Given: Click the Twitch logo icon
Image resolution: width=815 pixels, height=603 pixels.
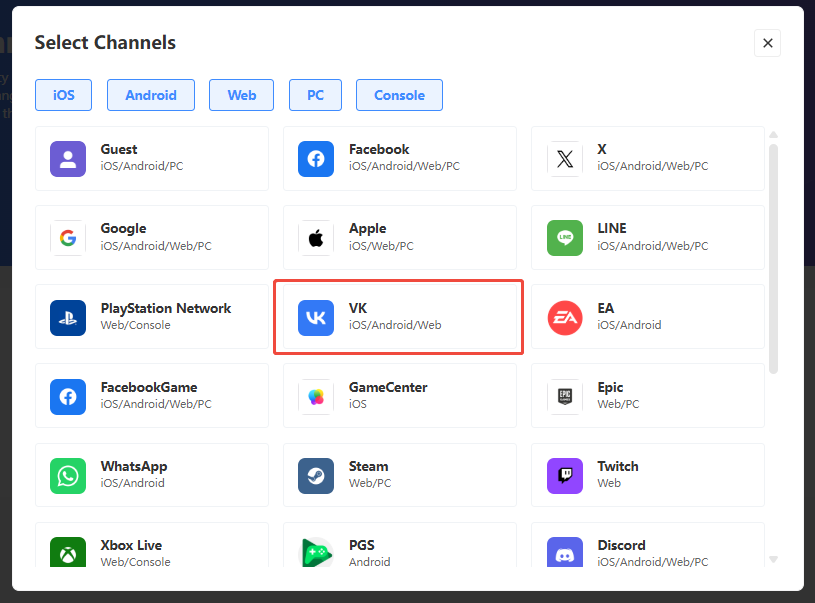Looking at the screenshot, I should (565, 475).
